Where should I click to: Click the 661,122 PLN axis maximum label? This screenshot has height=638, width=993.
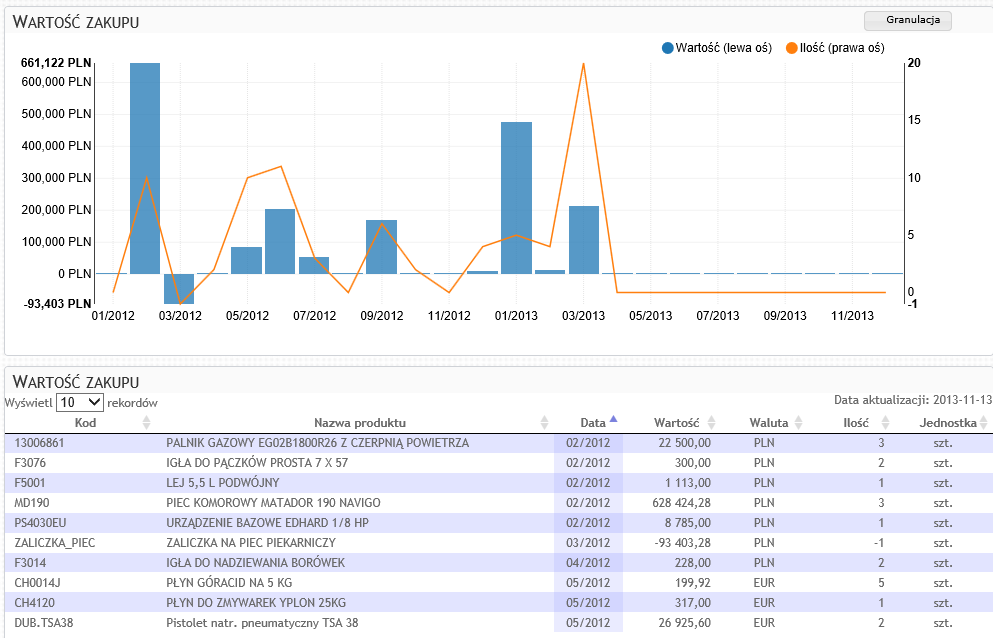tap(56, 63)
